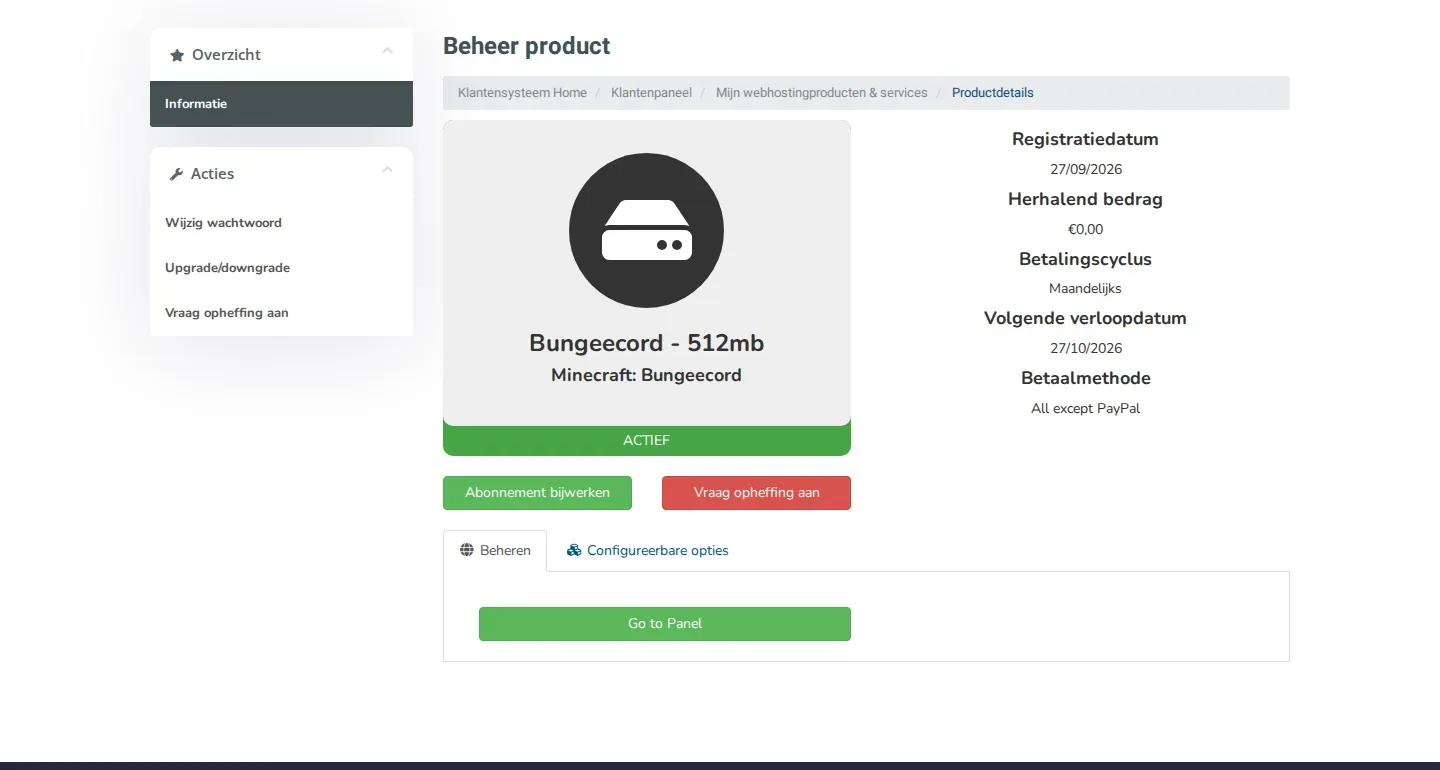The image size is (1440, 770).
Task: Click the Bungeecord - 512mb product title
Action: (647, 343)
